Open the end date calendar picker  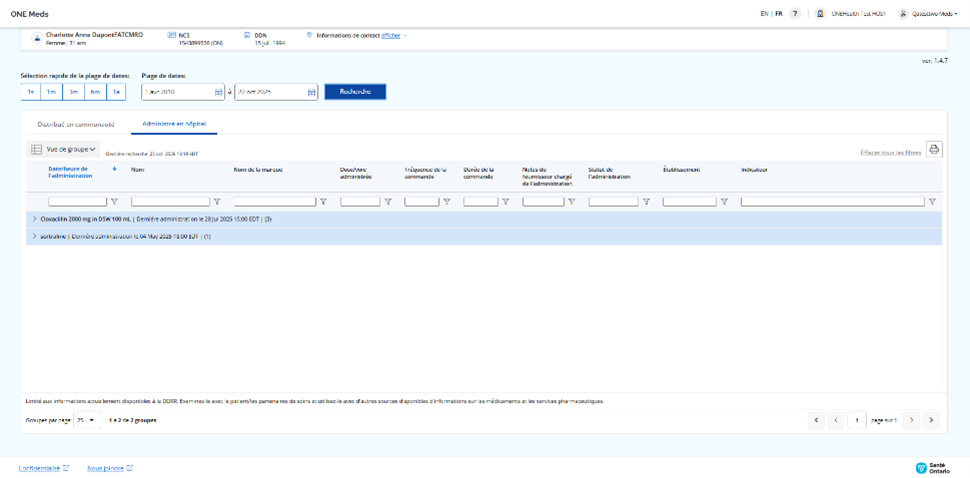[x=311, y=92]
